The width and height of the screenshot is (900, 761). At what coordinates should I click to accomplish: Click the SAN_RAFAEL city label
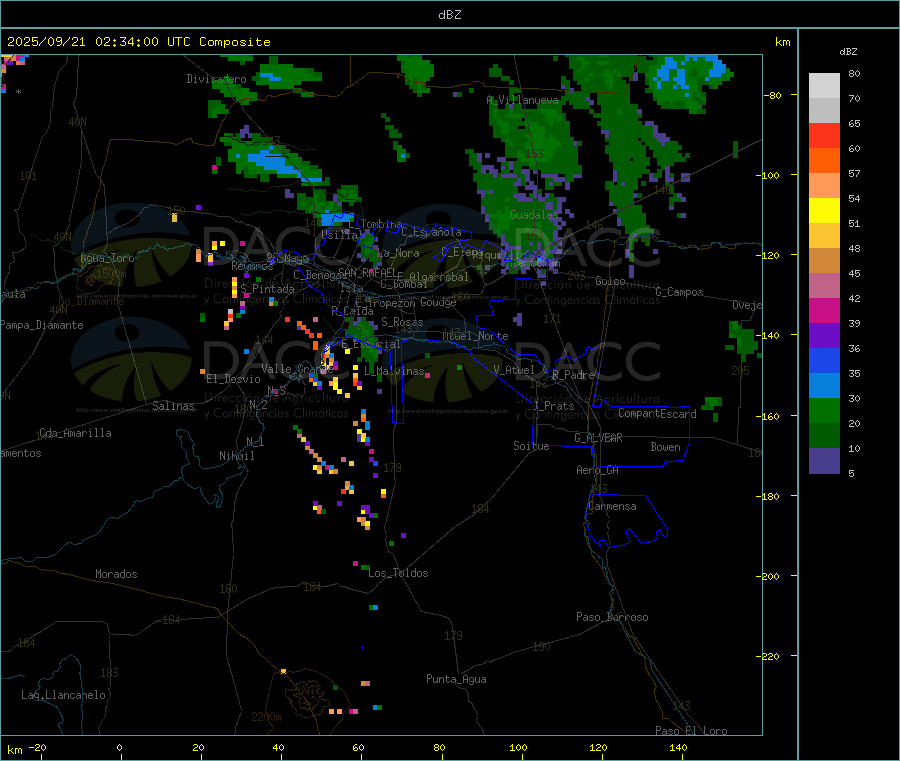tap(367, 272)
